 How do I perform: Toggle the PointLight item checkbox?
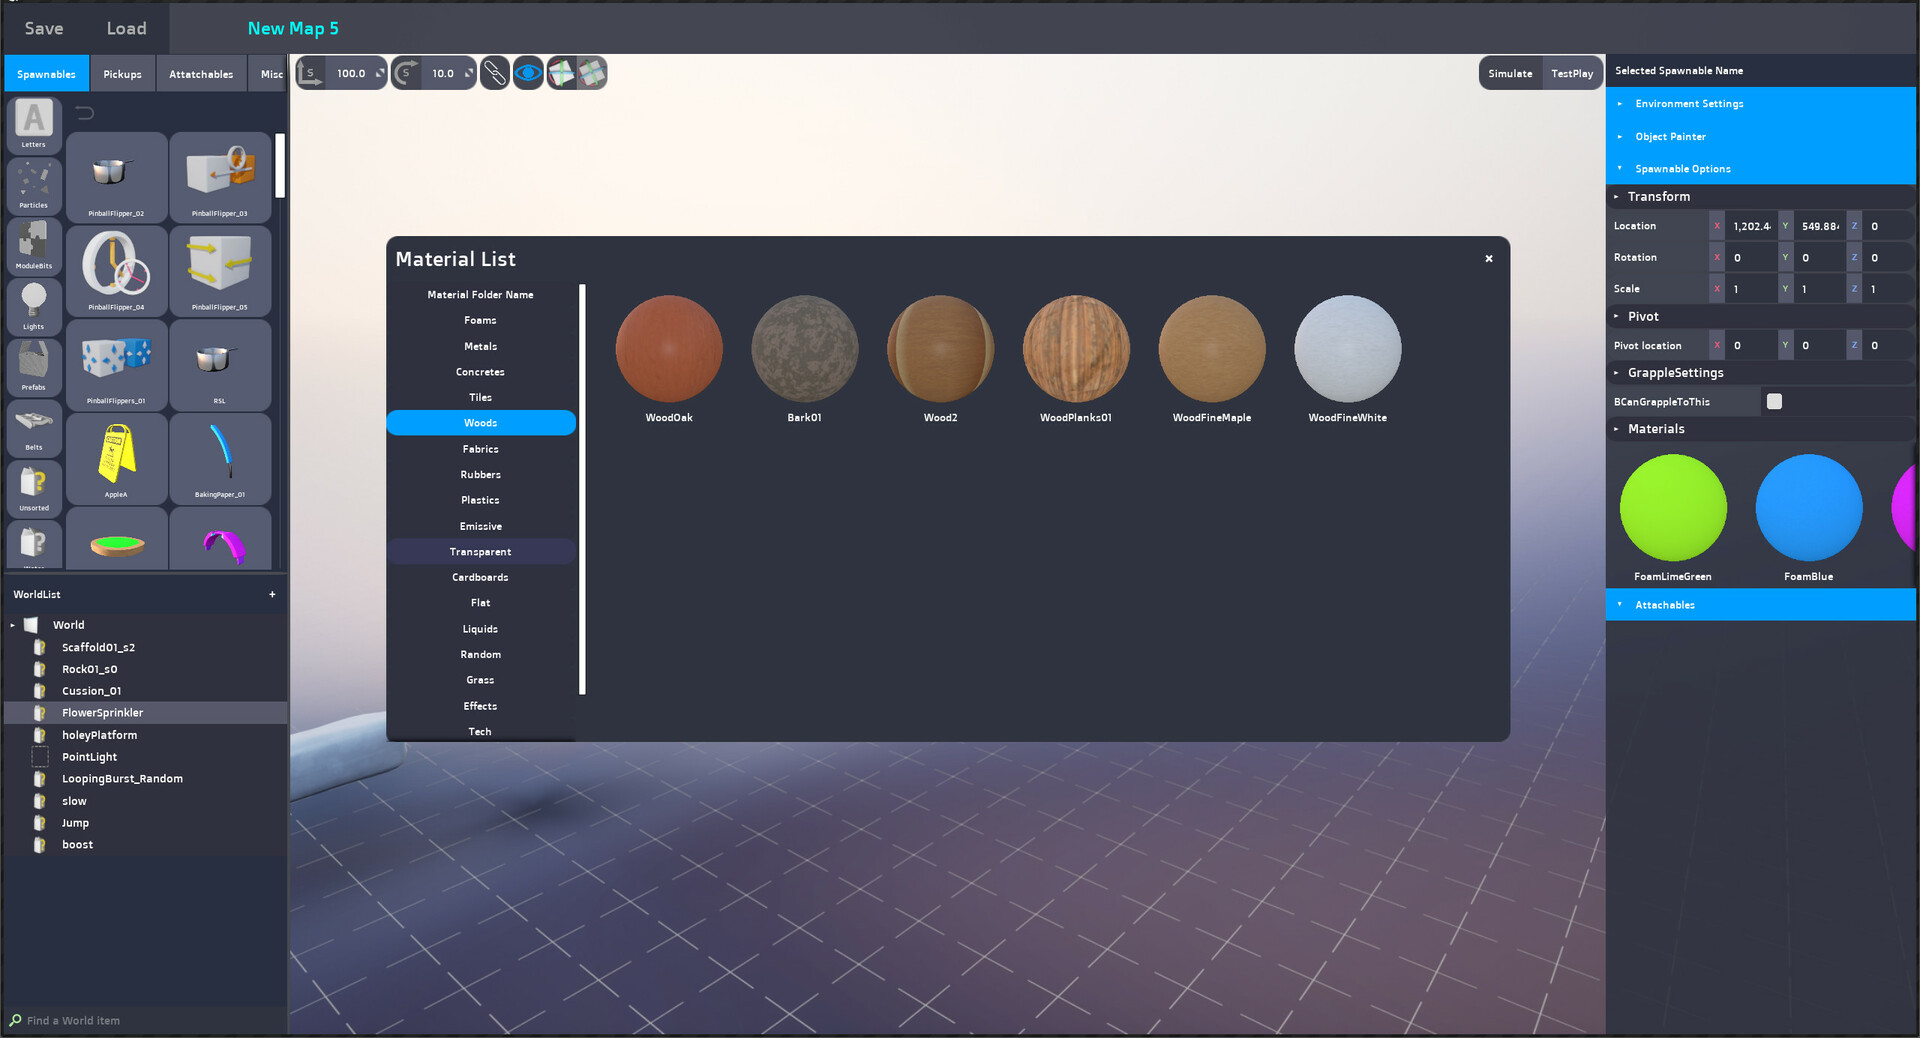pos(40,757)
